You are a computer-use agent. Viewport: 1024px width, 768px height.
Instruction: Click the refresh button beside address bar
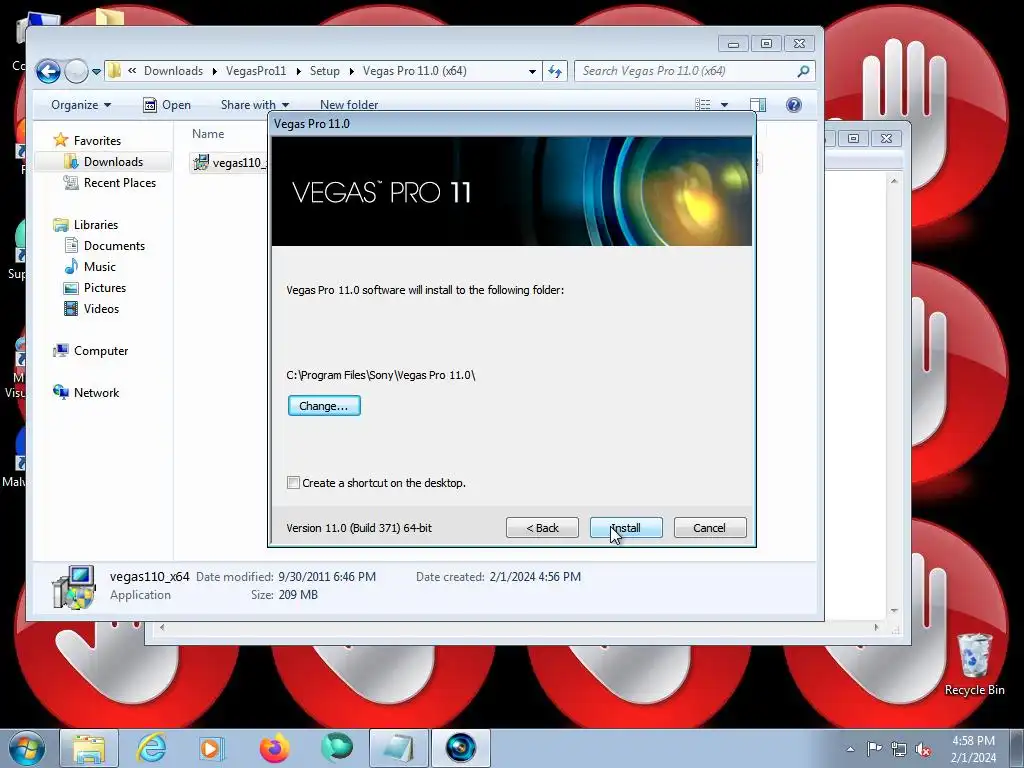554,71
